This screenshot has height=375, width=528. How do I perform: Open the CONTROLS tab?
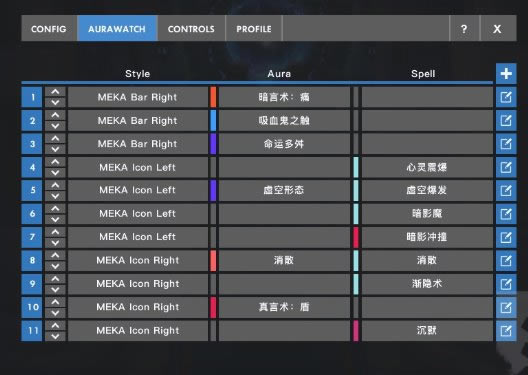click(191, 29)
